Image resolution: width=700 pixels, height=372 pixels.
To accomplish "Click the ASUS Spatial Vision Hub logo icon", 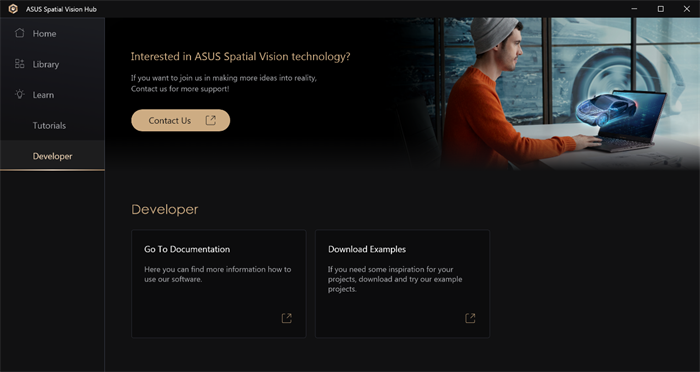I will click(13, 9).
